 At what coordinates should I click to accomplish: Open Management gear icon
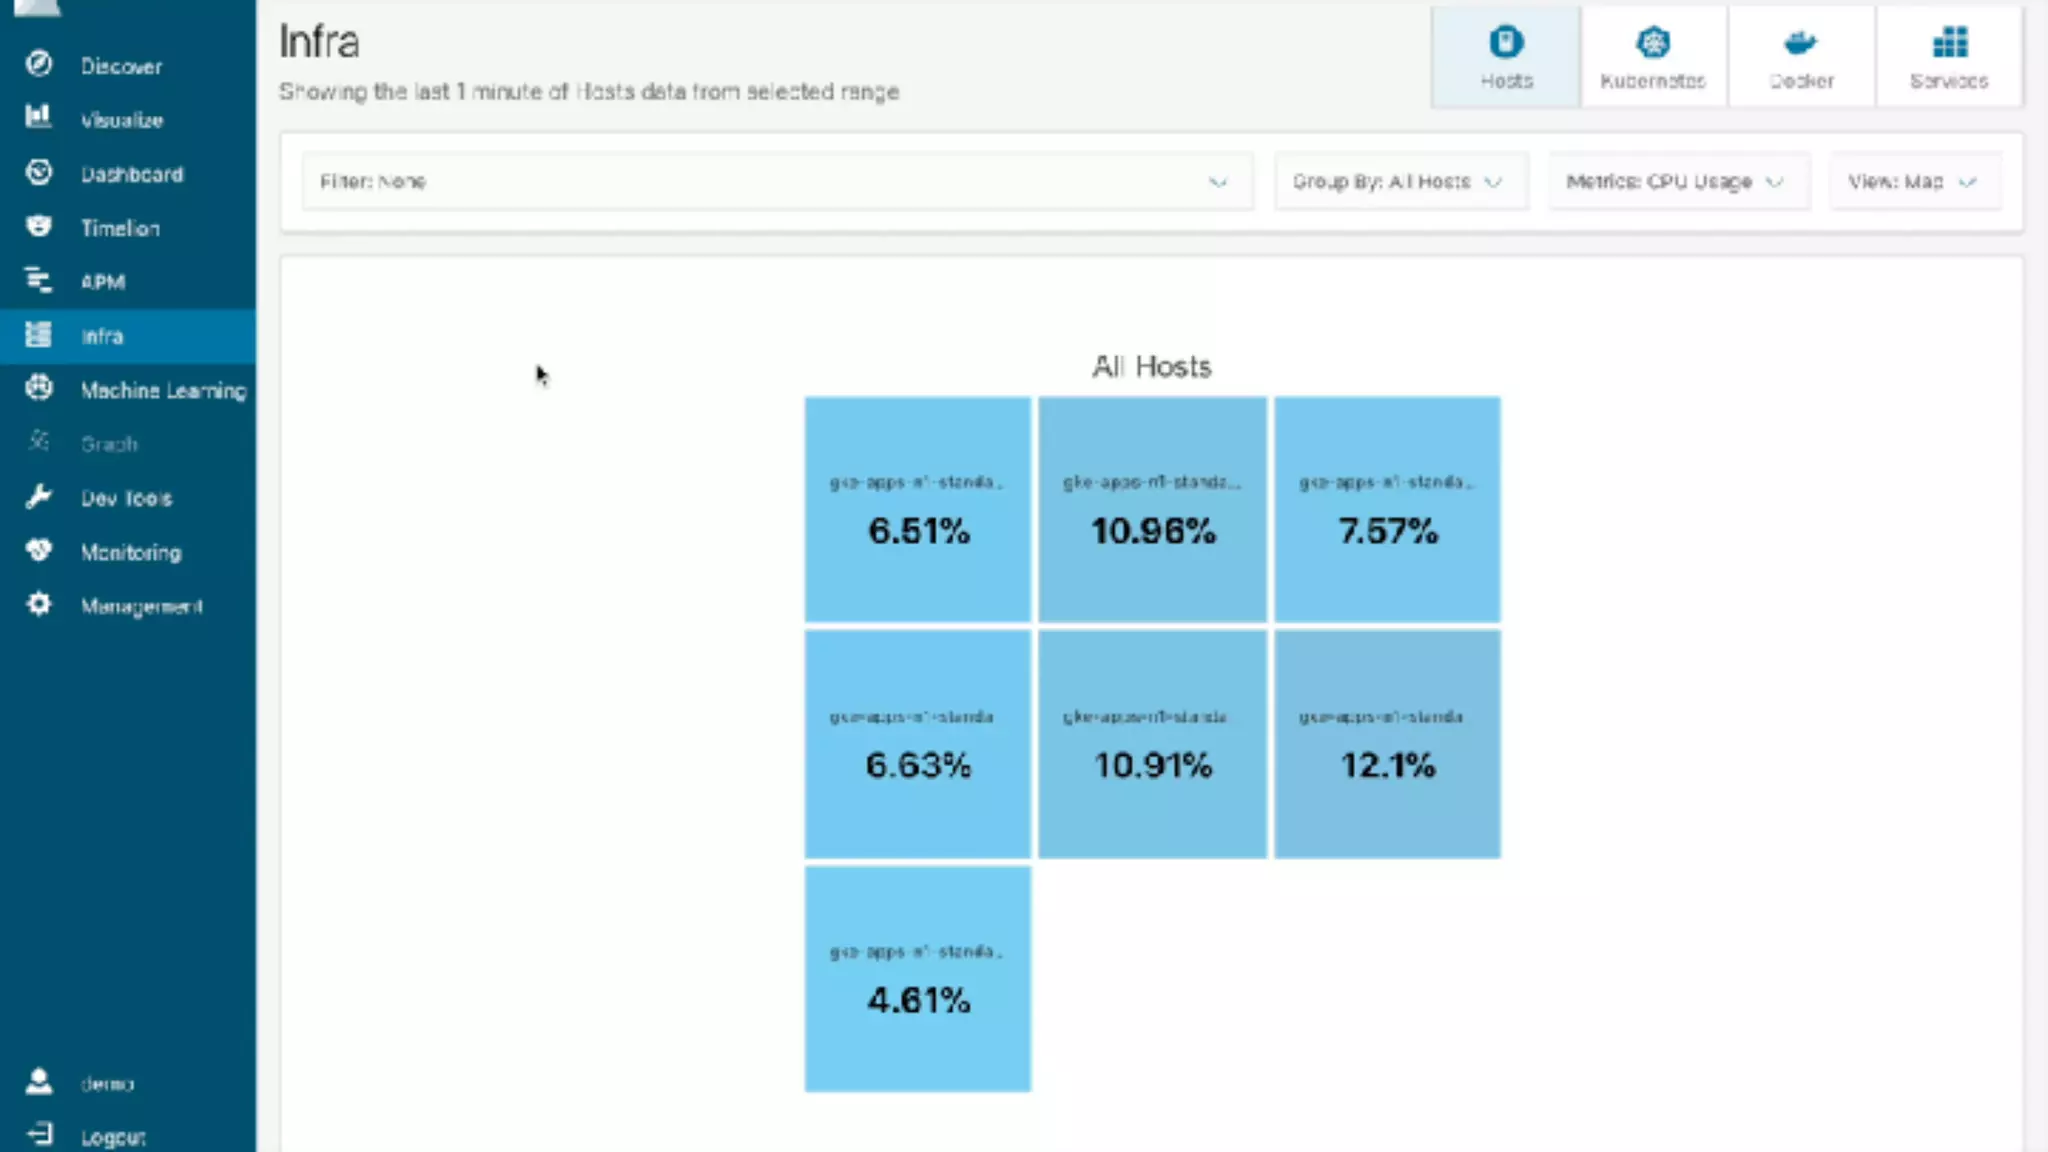click(39, 605)
